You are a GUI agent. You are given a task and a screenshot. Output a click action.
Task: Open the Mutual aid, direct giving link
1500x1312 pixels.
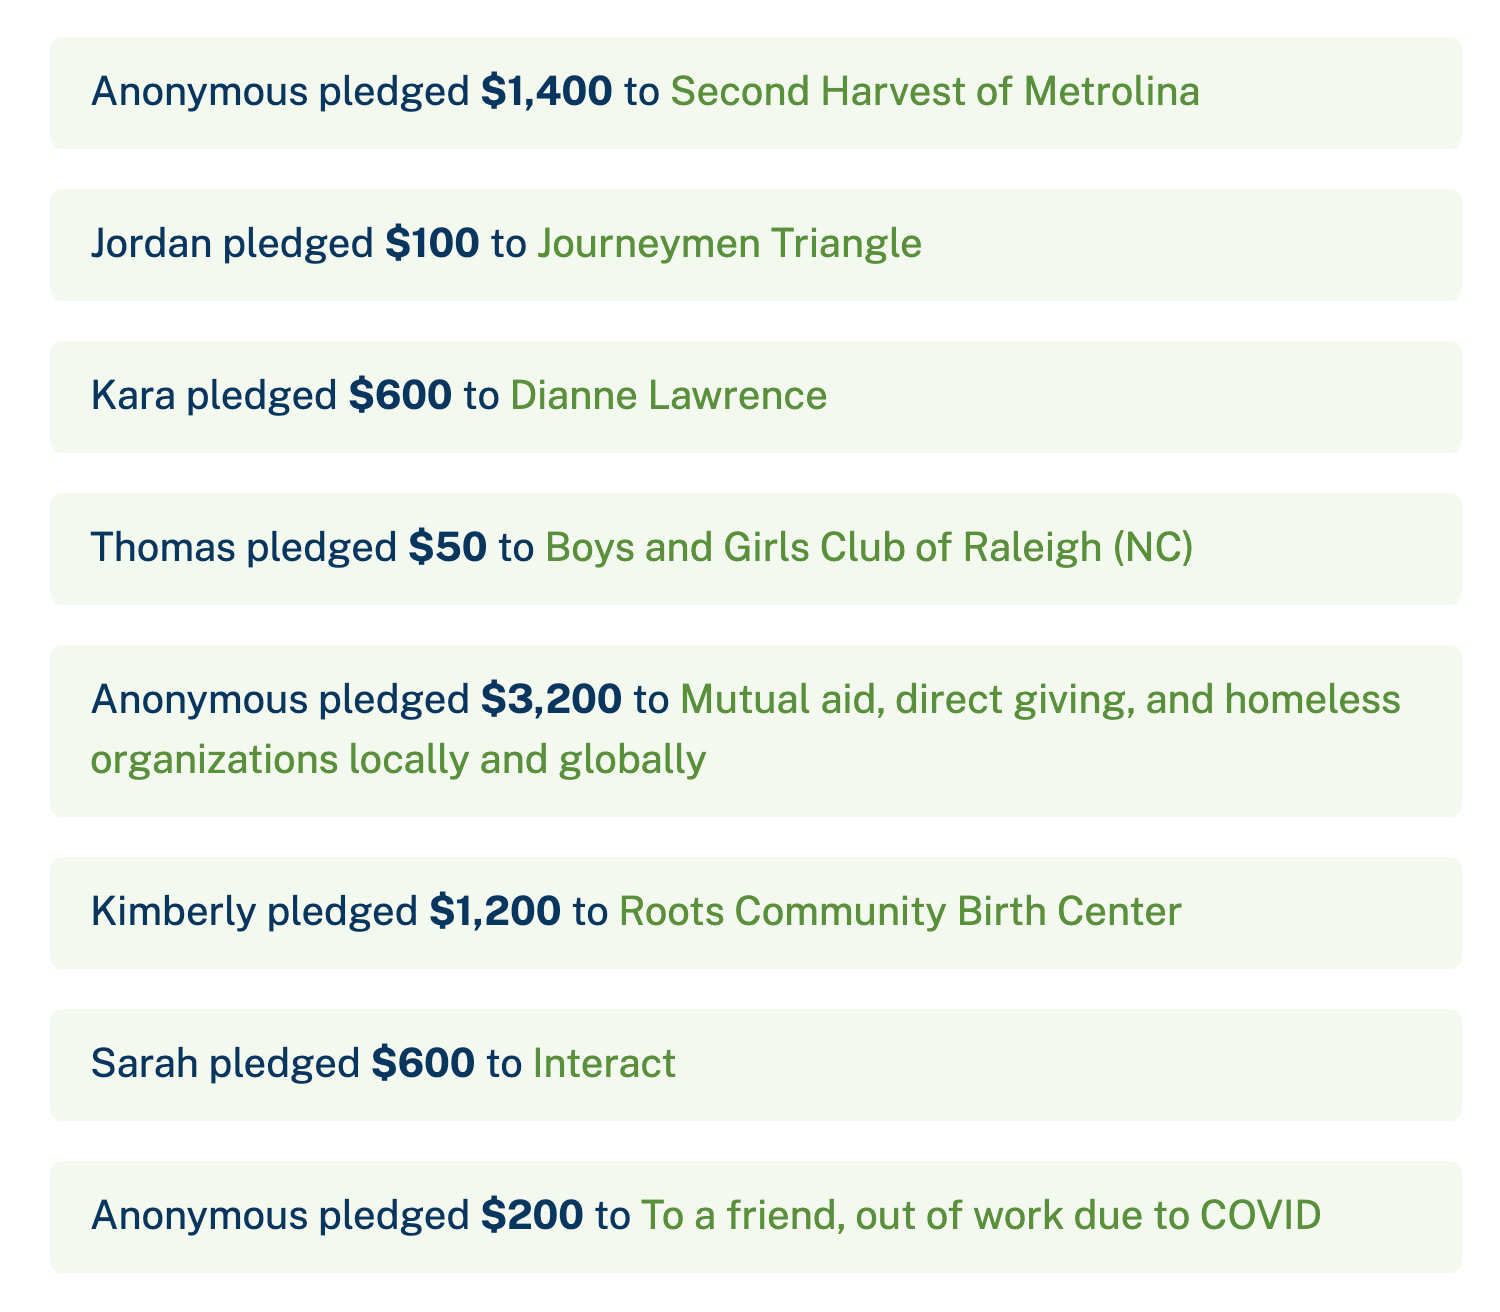coord(1041,700)
